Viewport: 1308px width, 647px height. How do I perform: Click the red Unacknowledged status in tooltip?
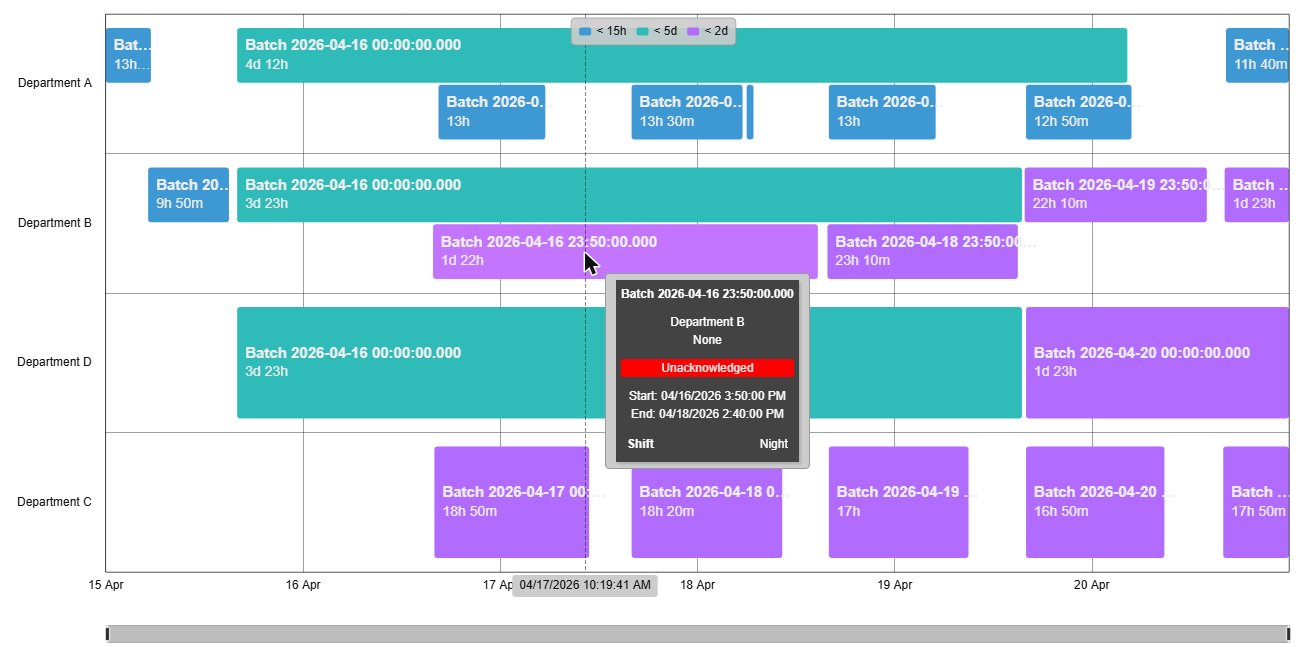(707, 368)
